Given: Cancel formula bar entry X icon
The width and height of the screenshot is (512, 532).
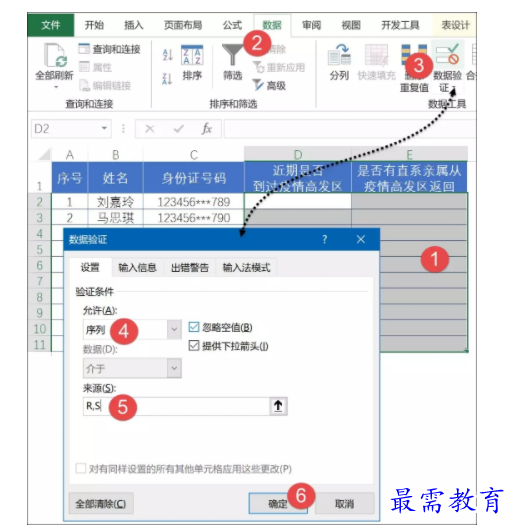Looking at the screenshot, I should coord(150,129).
